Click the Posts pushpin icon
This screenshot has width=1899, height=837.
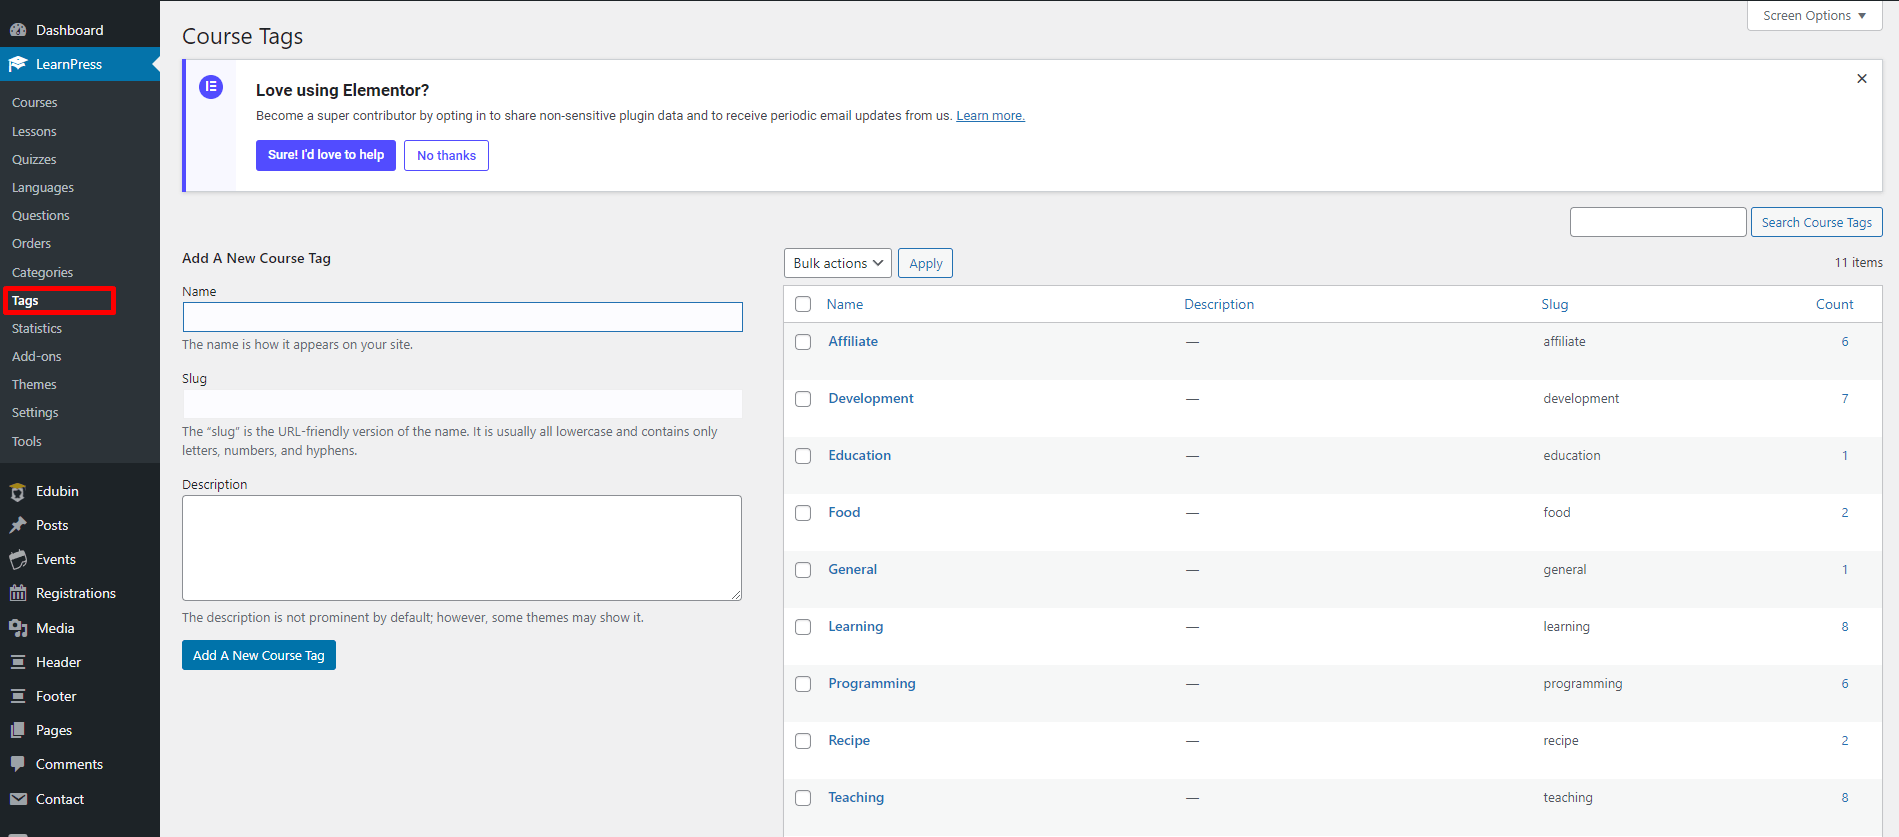click(18, 526)
